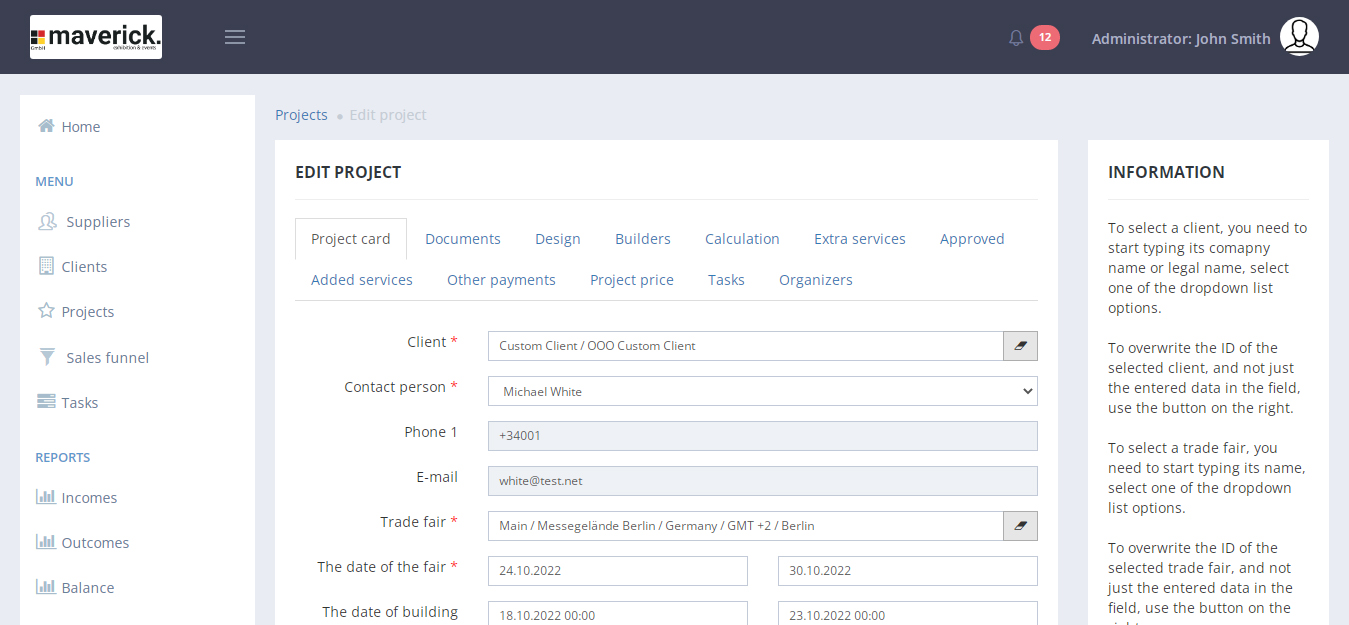This screenshot has width=1349, height=625.
Task: Open the Builders tab
Action: click(642, 239)
